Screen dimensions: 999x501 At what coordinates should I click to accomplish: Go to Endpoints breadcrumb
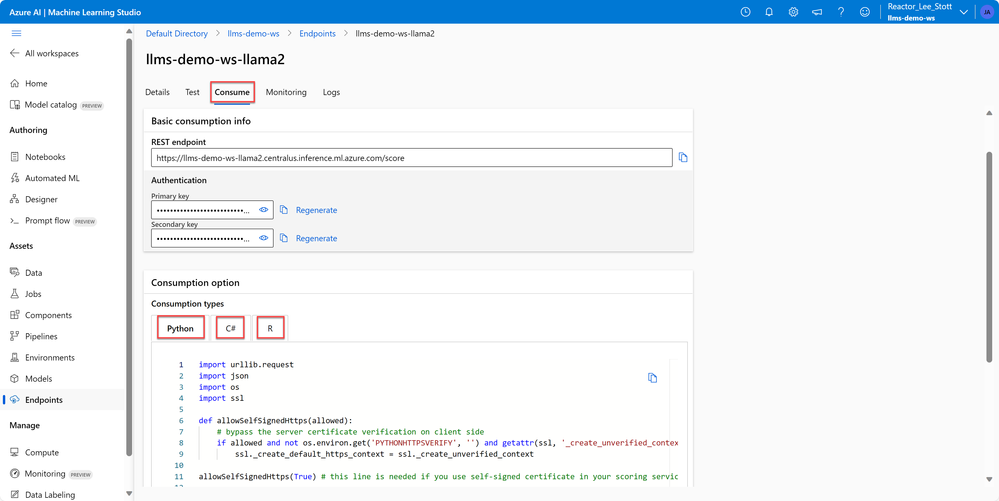tap(317, 33)
